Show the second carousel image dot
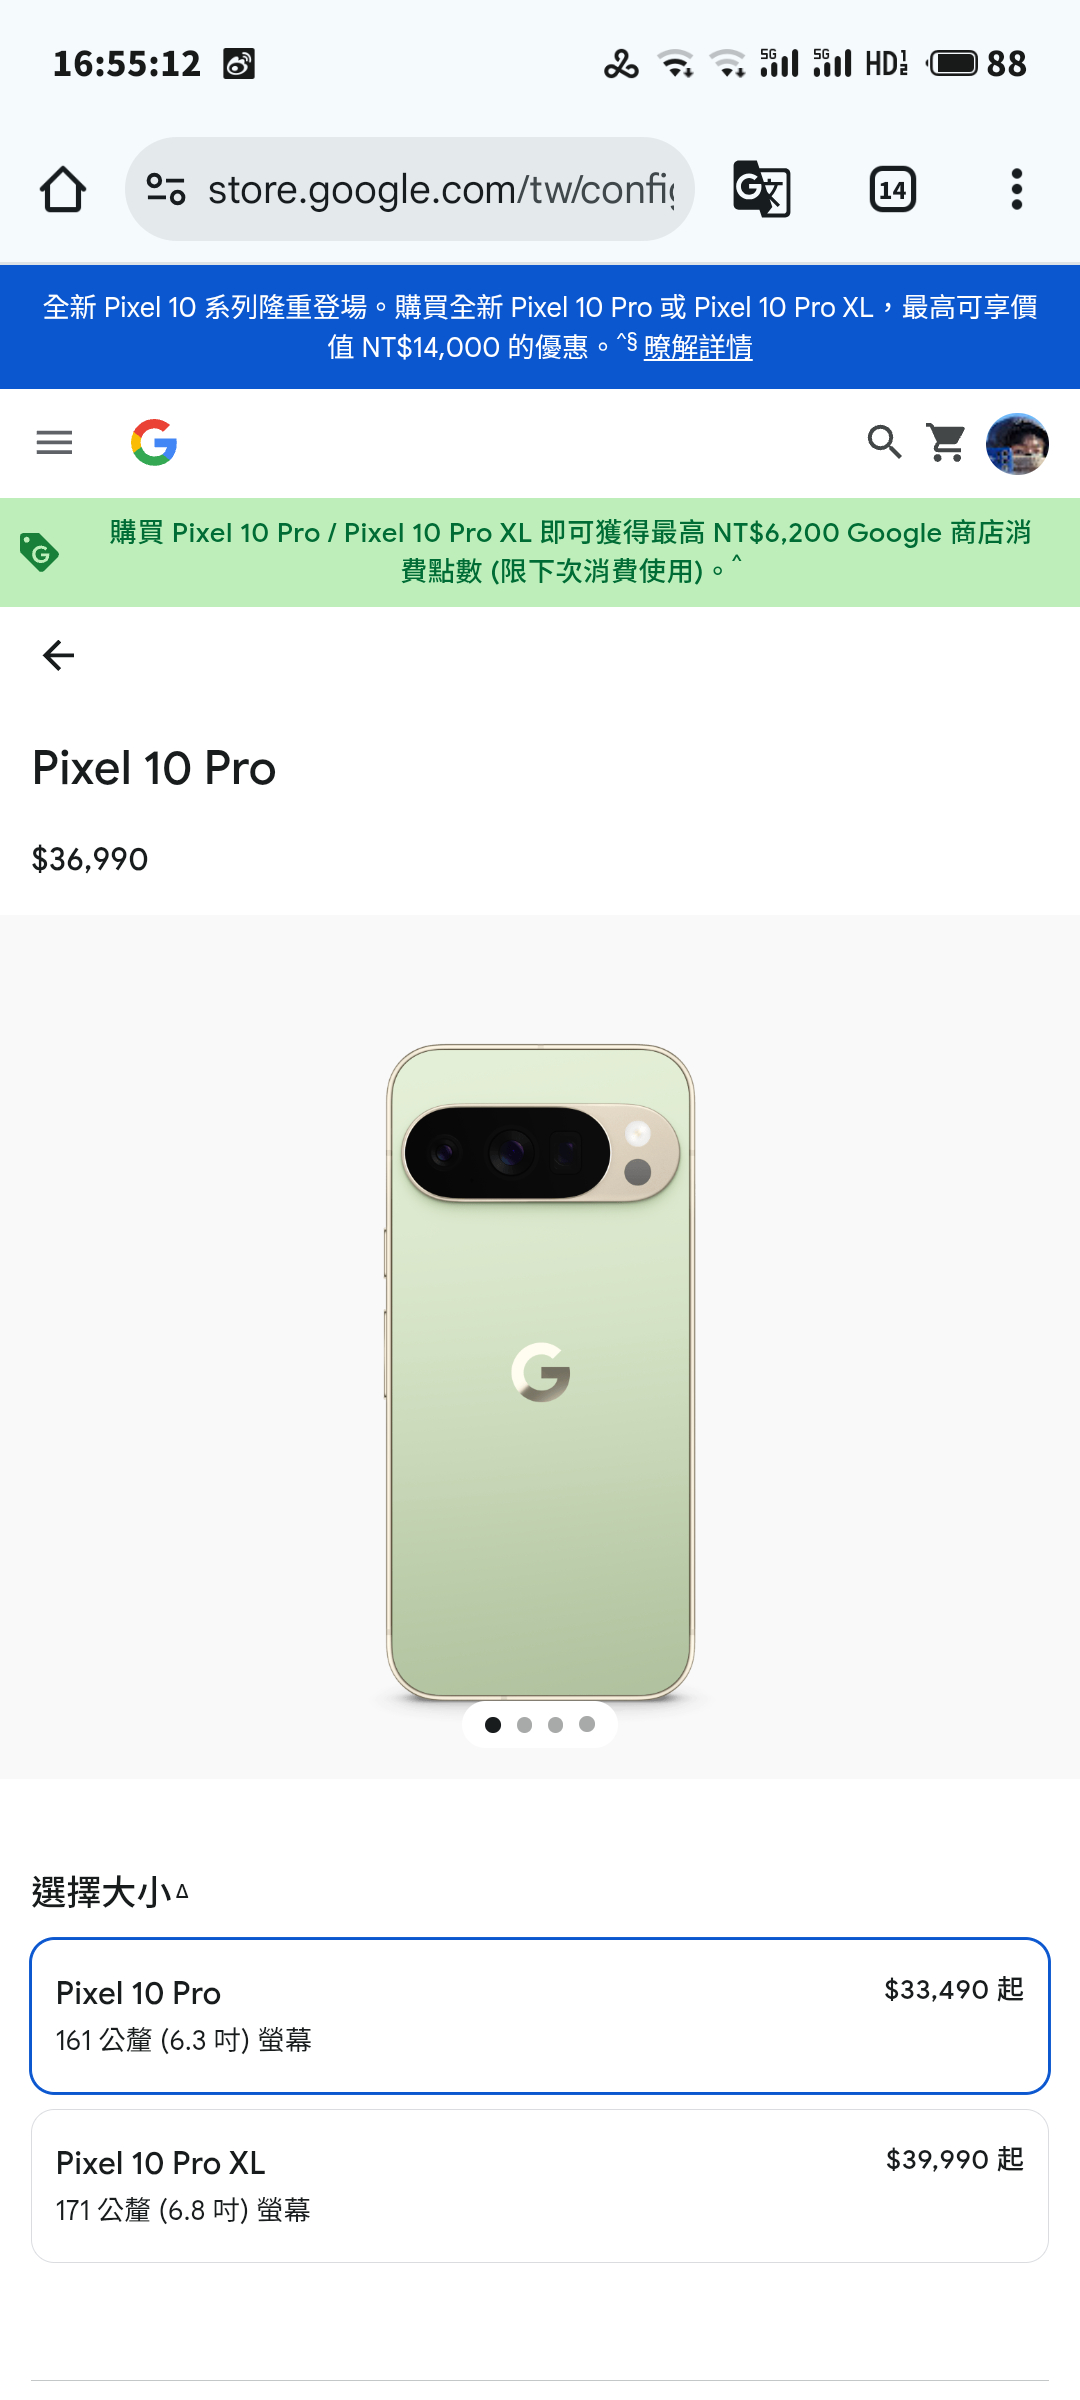Screen dimensions: 1080x2400 click(x=524, y=1724)
